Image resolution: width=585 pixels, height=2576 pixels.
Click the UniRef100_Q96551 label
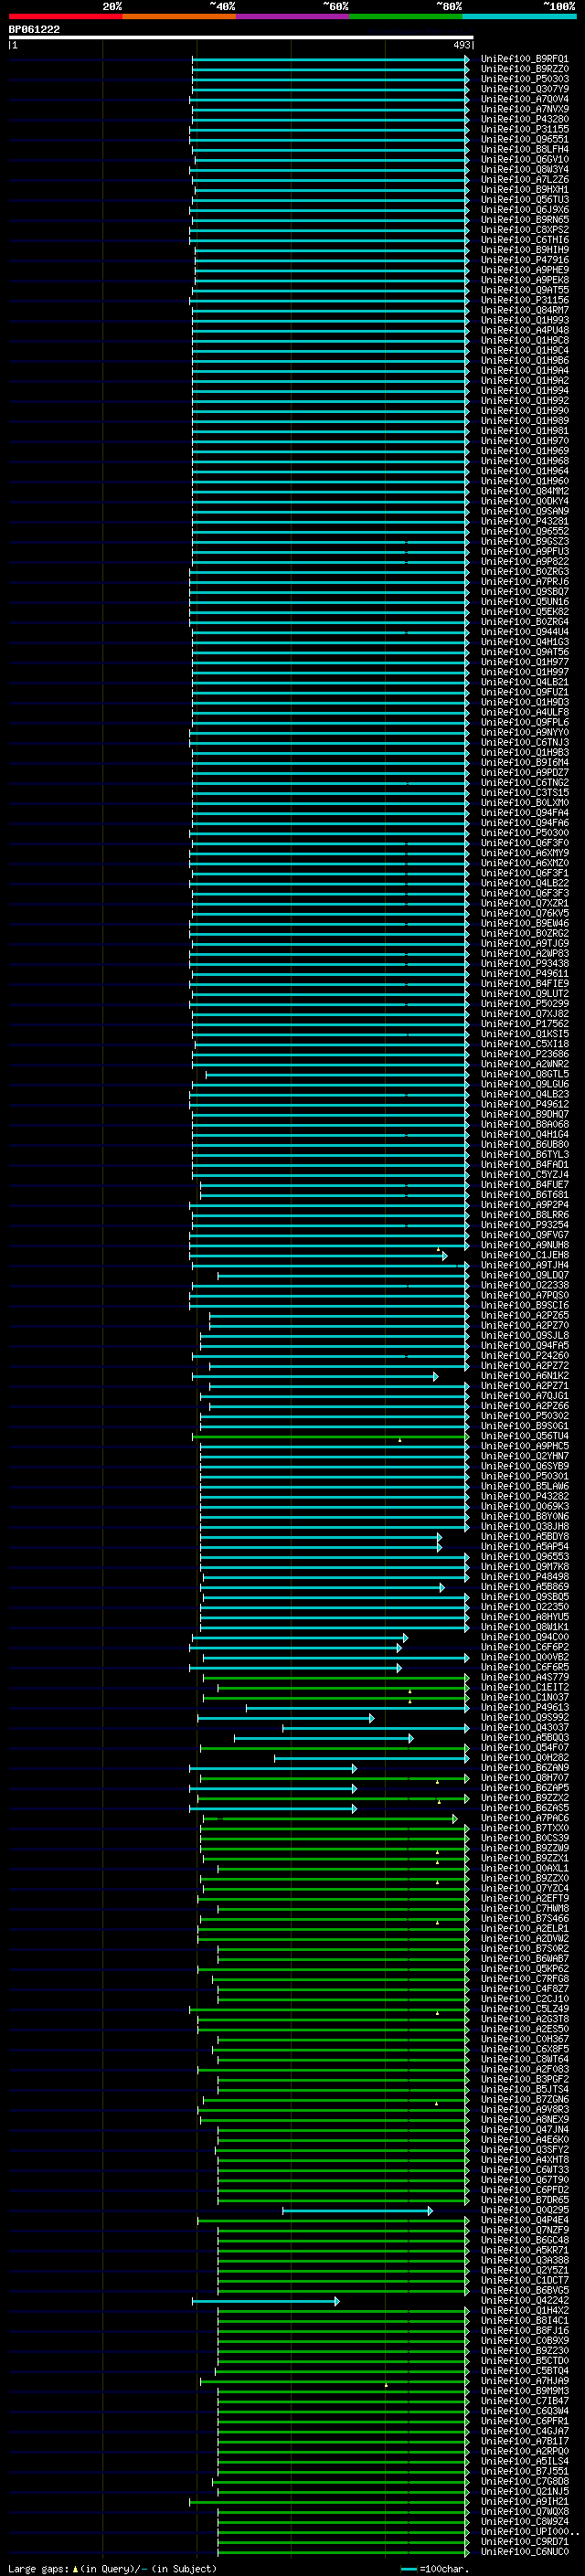pos(524,139)
